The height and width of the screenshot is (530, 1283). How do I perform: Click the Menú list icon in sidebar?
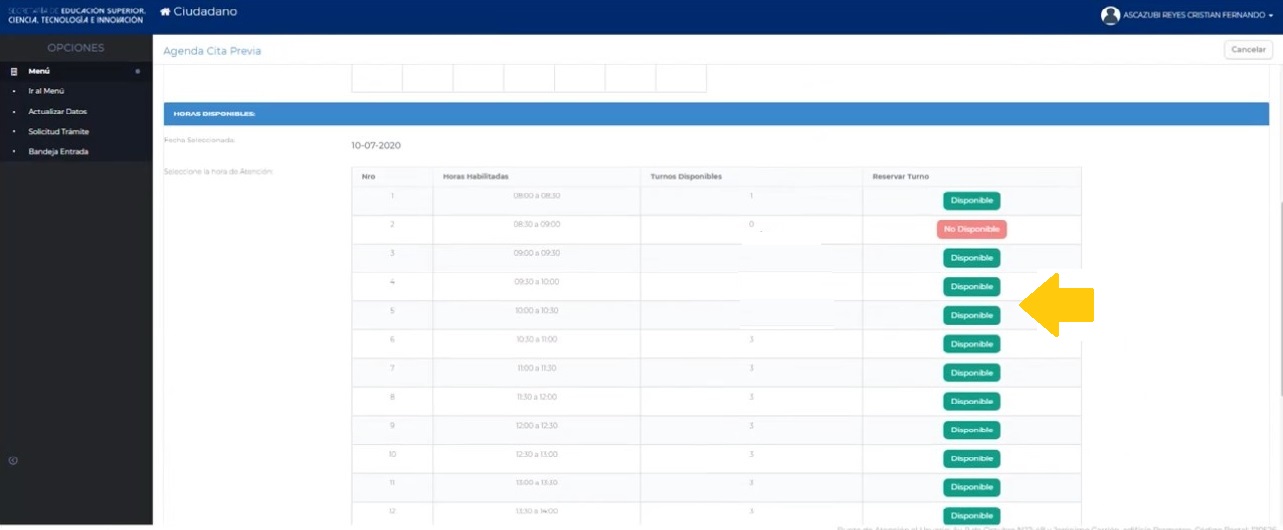pyautogui.click(x=14, y=72)
